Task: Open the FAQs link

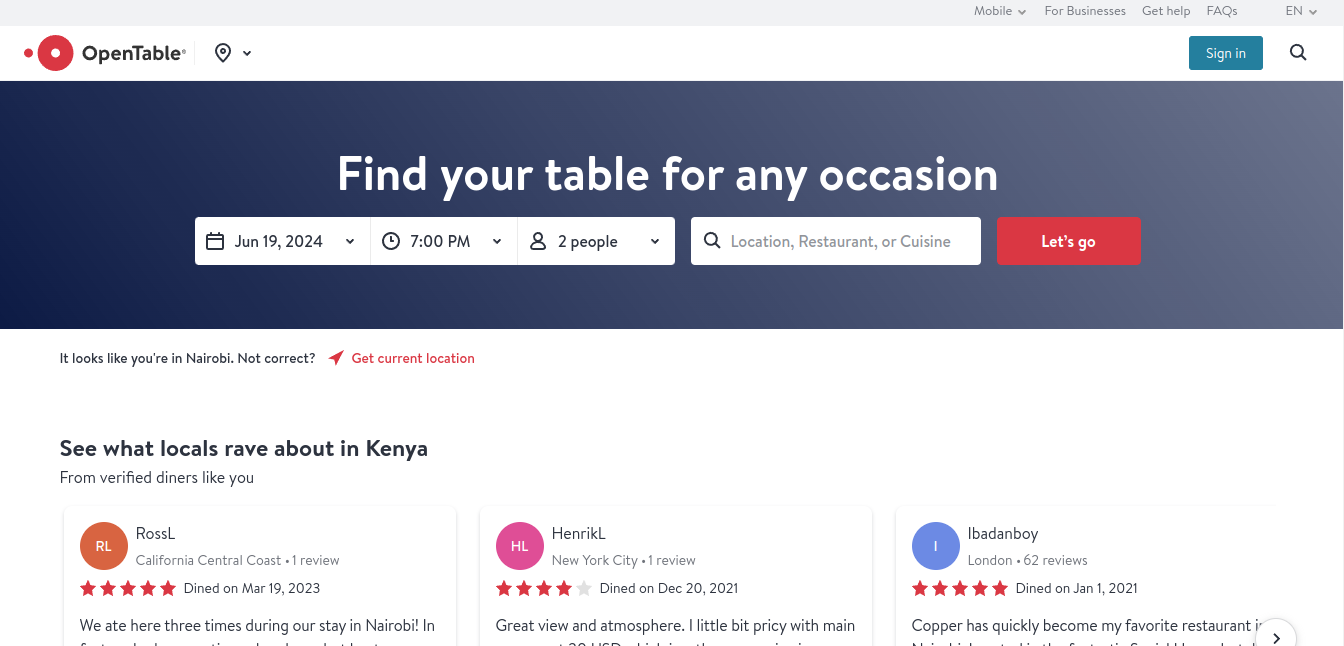Action: (1222, 11)
